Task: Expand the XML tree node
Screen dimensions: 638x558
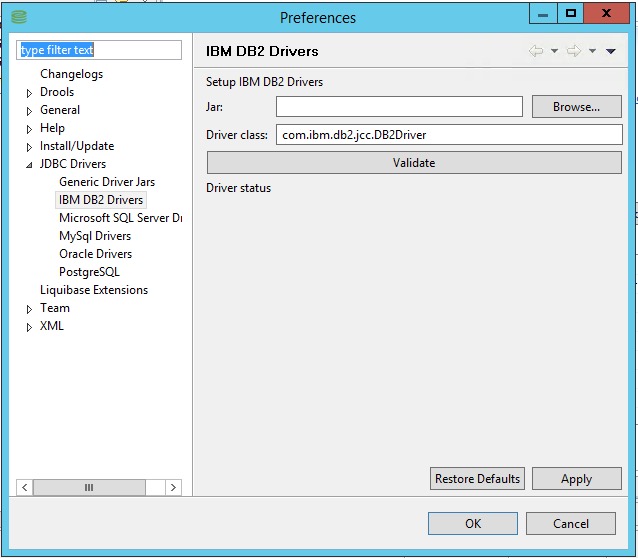Action: pos(29,327)
